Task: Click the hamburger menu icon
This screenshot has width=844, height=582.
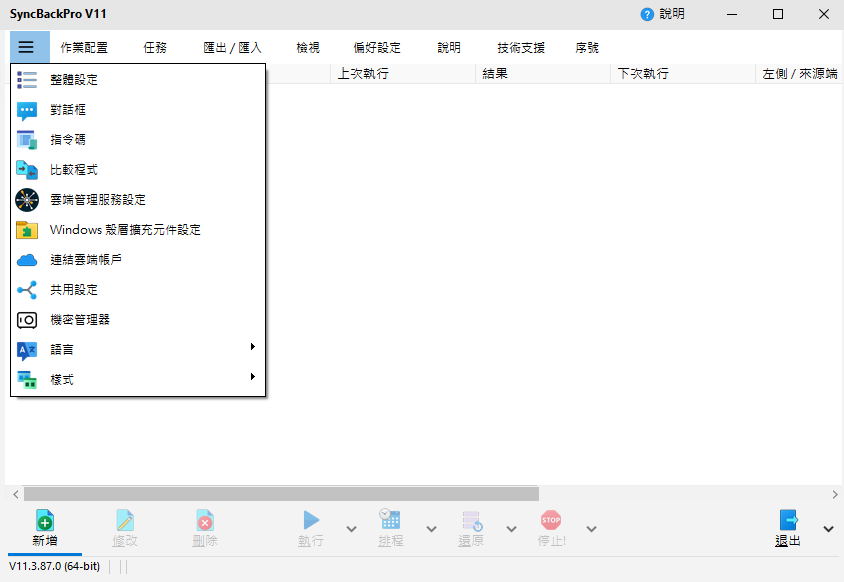Action: point(26,47)
